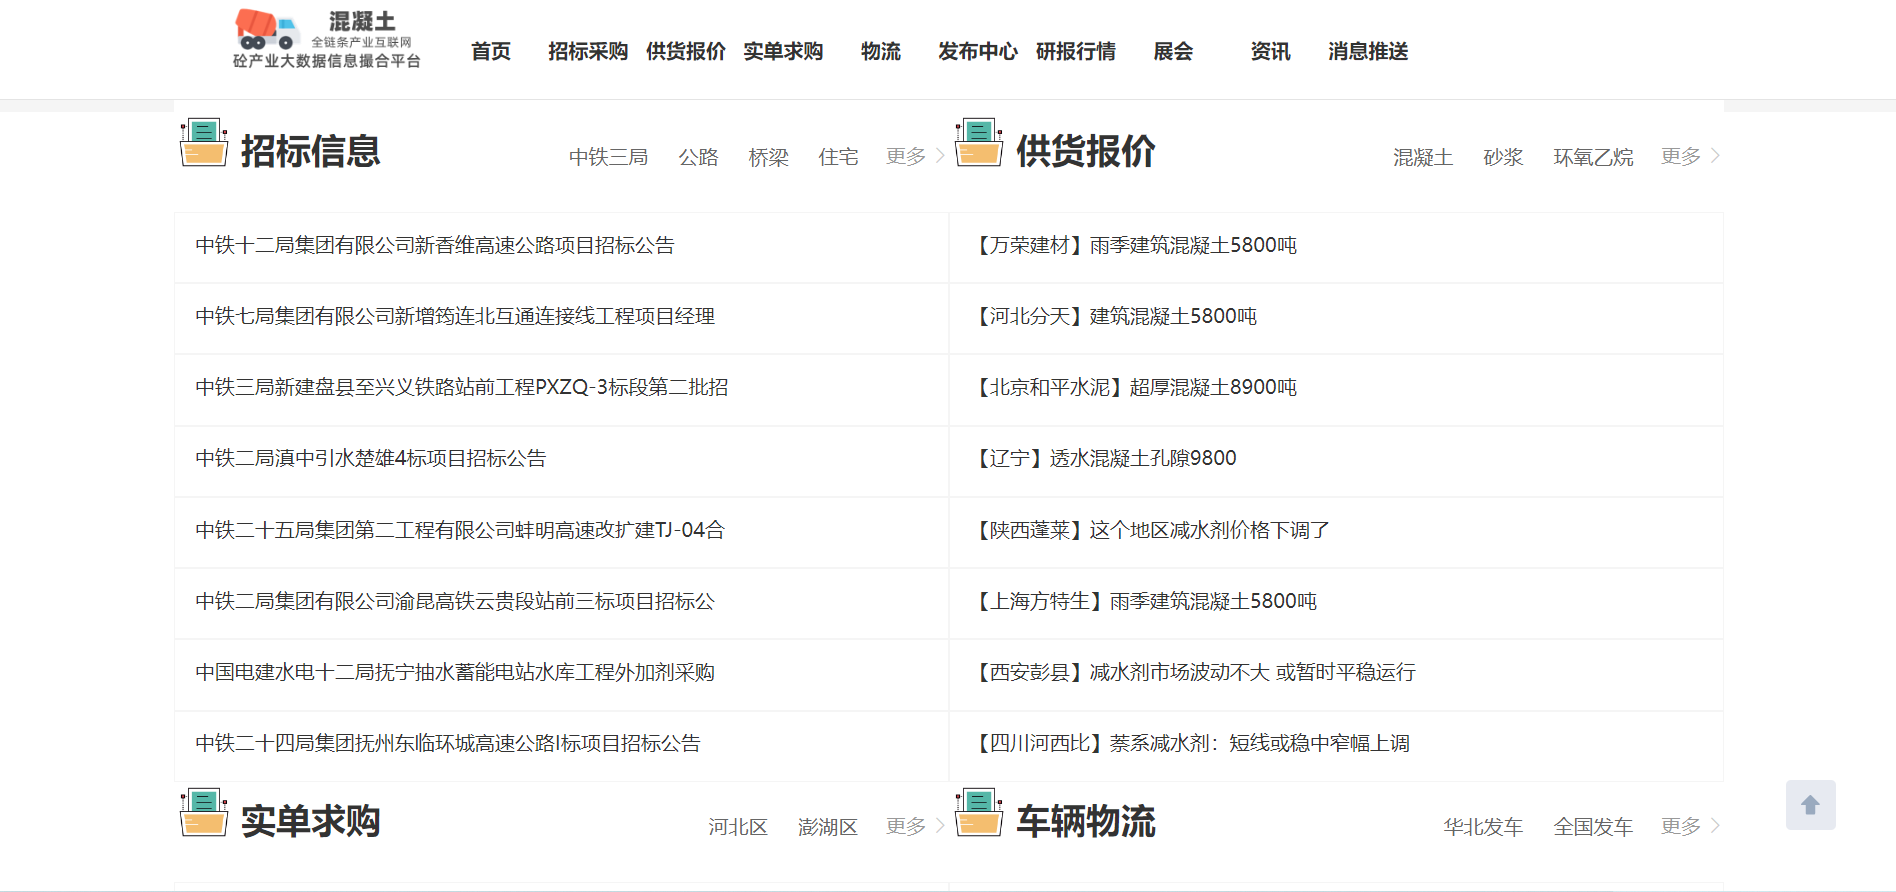Open 中国电建水电十二局抚宁 listing
The width and height of the screenshot is (1896, 892).
[455, 673]
